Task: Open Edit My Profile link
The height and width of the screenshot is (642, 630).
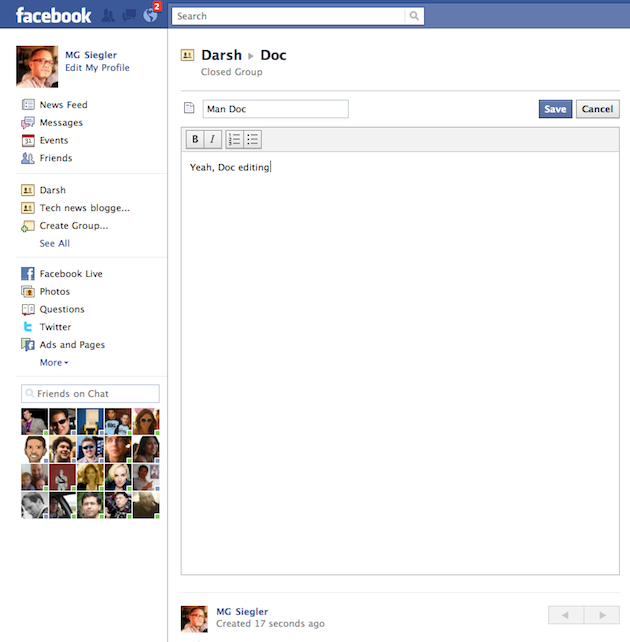Action: click(x=97, y=68)
